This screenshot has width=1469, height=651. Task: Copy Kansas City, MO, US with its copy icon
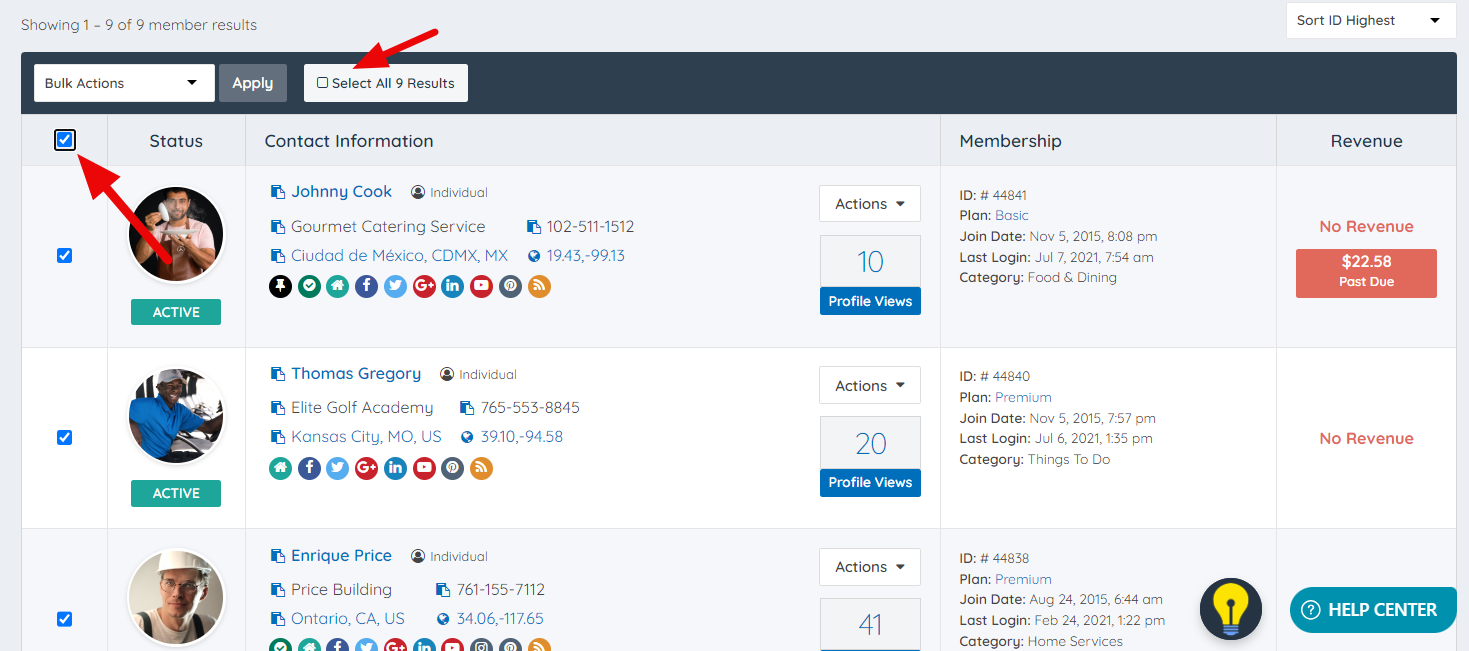[278, 437]
